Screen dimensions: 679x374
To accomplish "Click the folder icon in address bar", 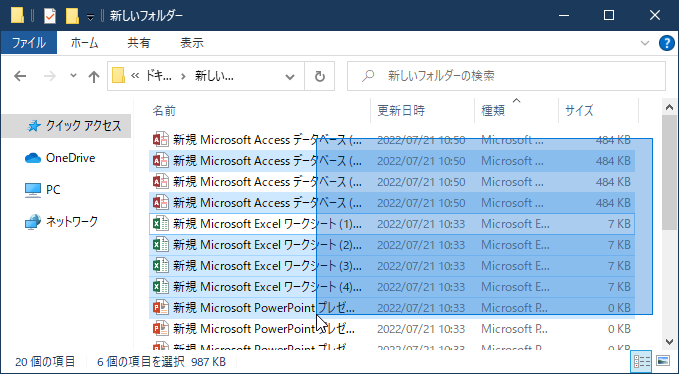I will click(x=118, y=76).
